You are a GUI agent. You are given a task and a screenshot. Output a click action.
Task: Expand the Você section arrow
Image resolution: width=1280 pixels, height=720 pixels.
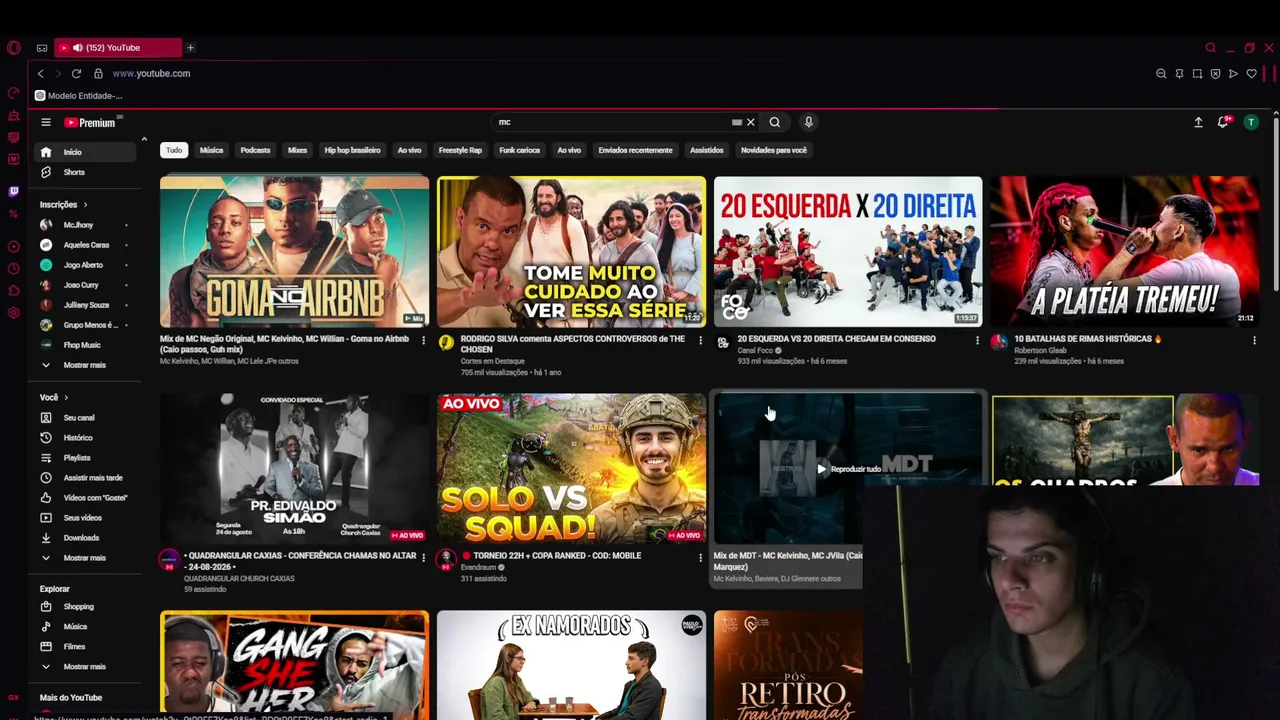coord(66,398)
